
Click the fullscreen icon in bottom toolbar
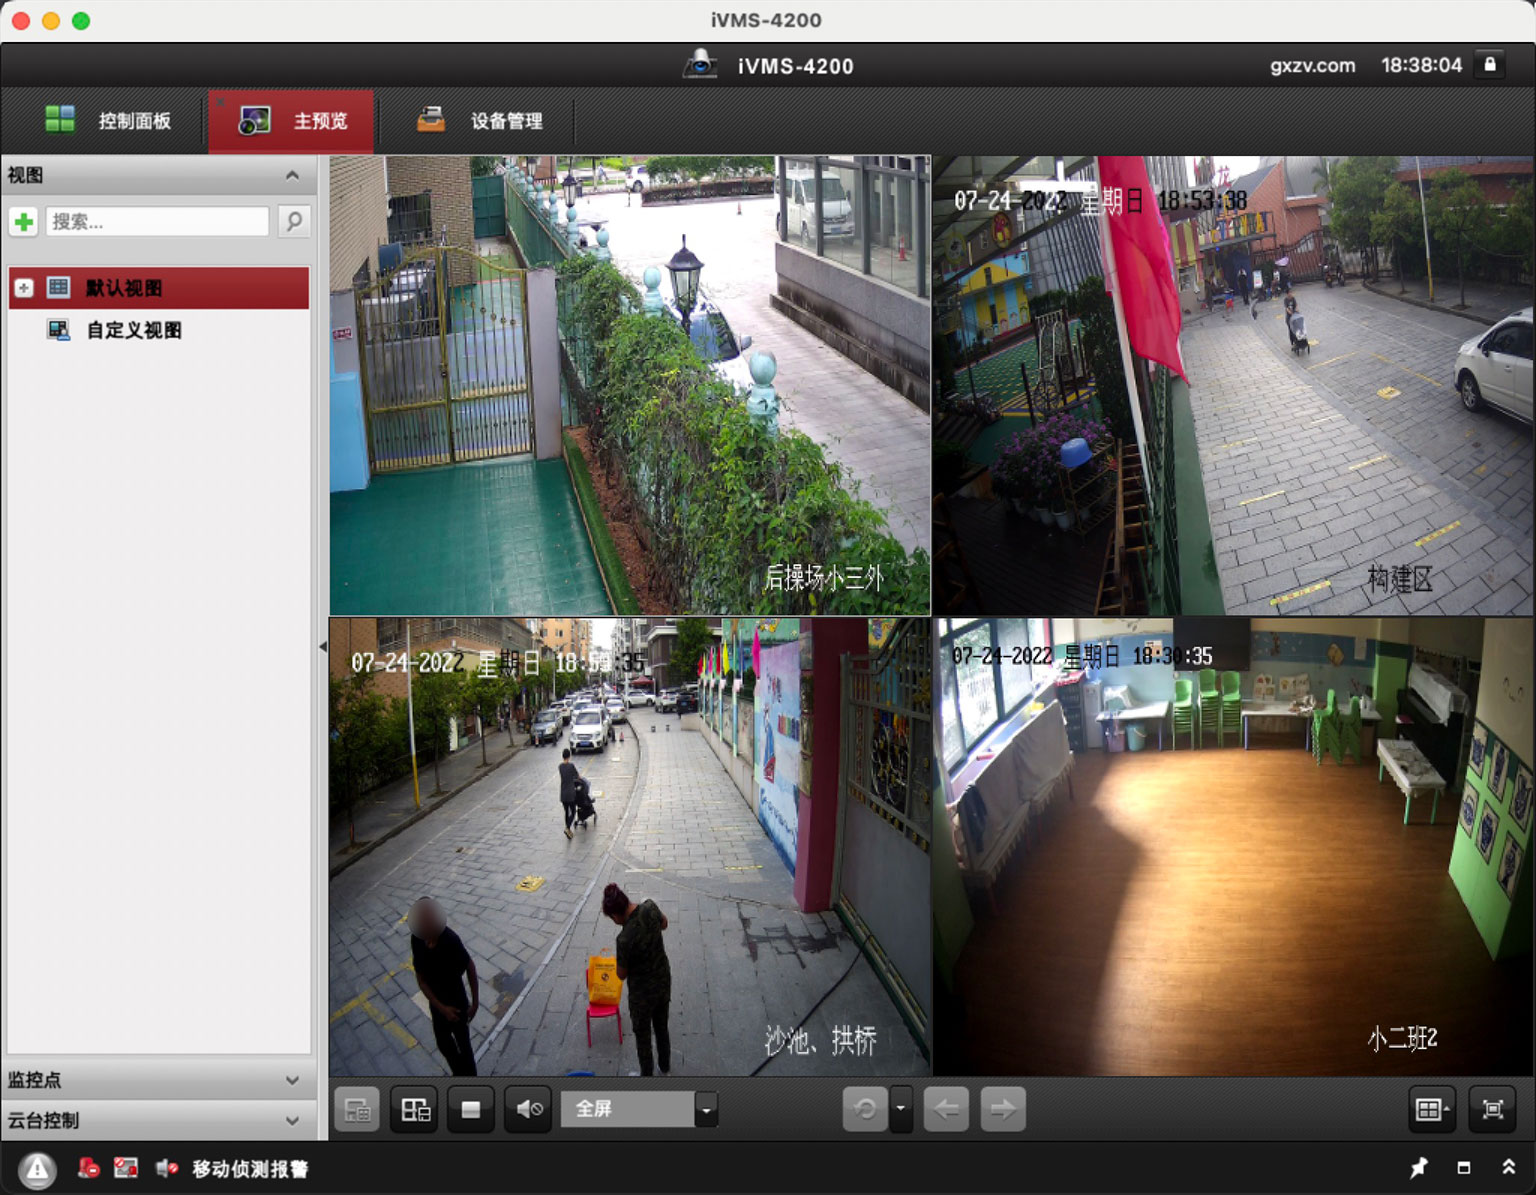[x=1492, y=1109]
